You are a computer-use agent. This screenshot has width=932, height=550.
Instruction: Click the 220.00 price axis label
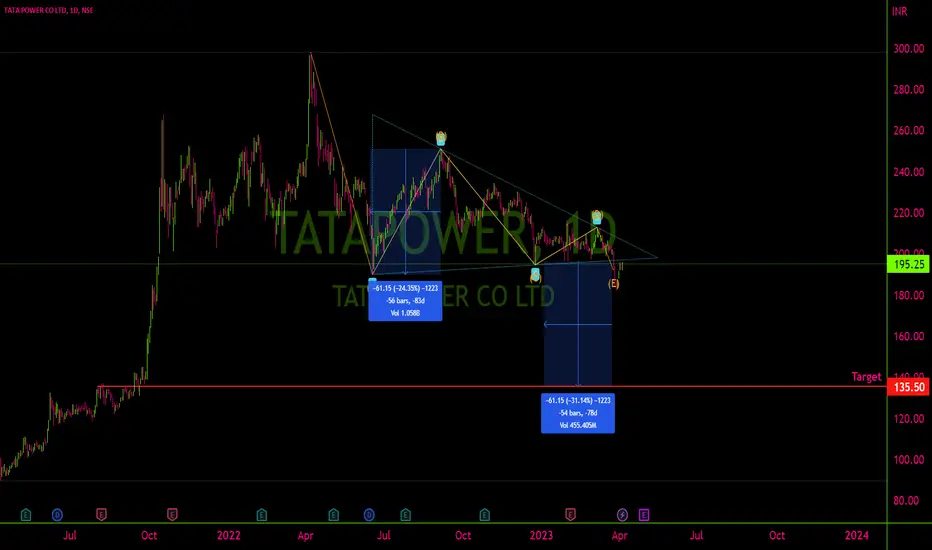click(909, 213)
